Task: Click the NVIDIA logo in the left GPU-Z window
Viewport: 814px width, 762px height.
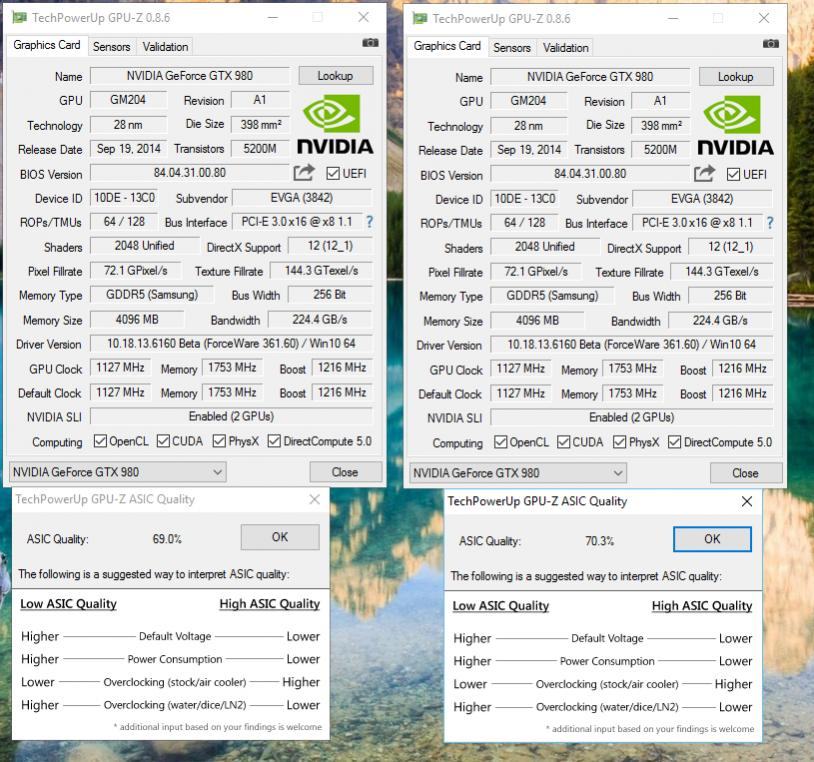Action: 335,124
